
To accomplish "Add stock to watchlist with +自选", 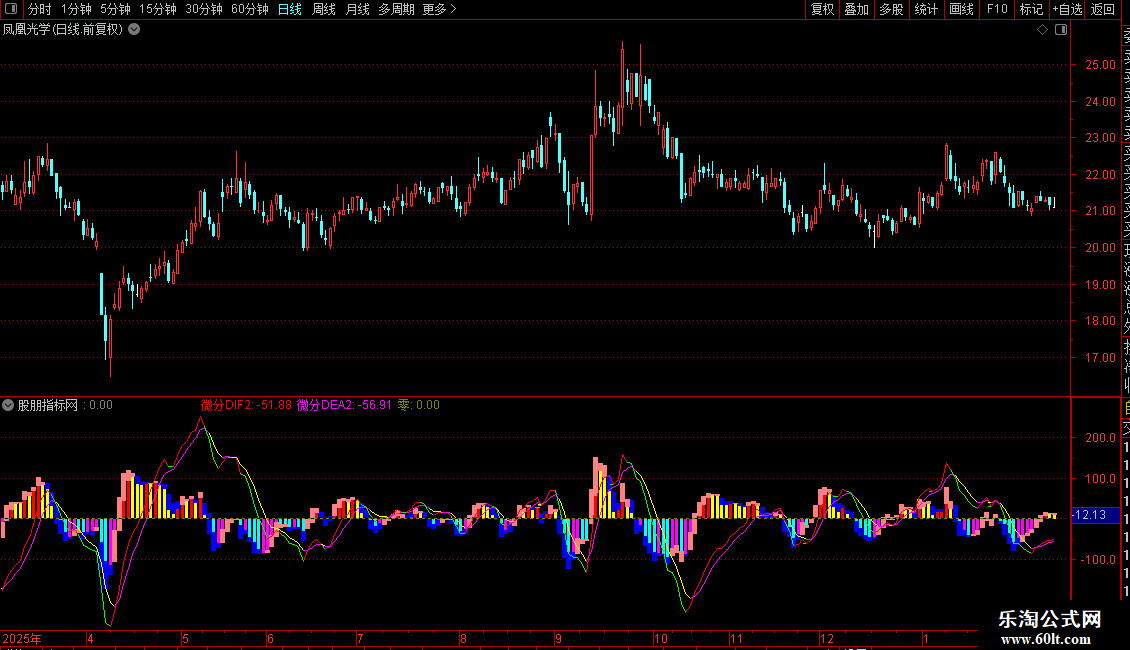I will point(1067,9).
